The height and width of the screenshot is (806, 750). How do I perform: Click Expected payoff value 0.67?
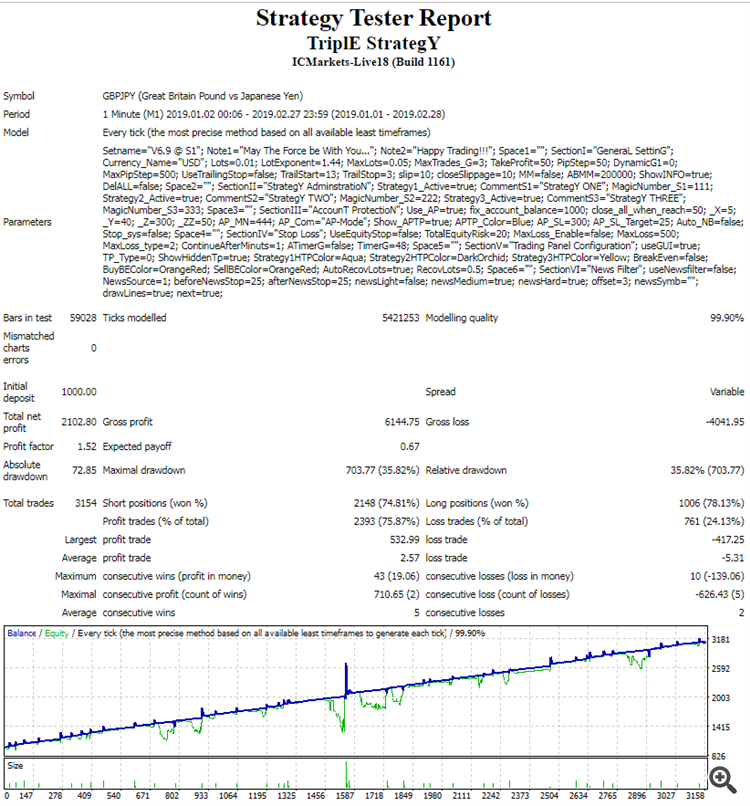click(410, 447)
